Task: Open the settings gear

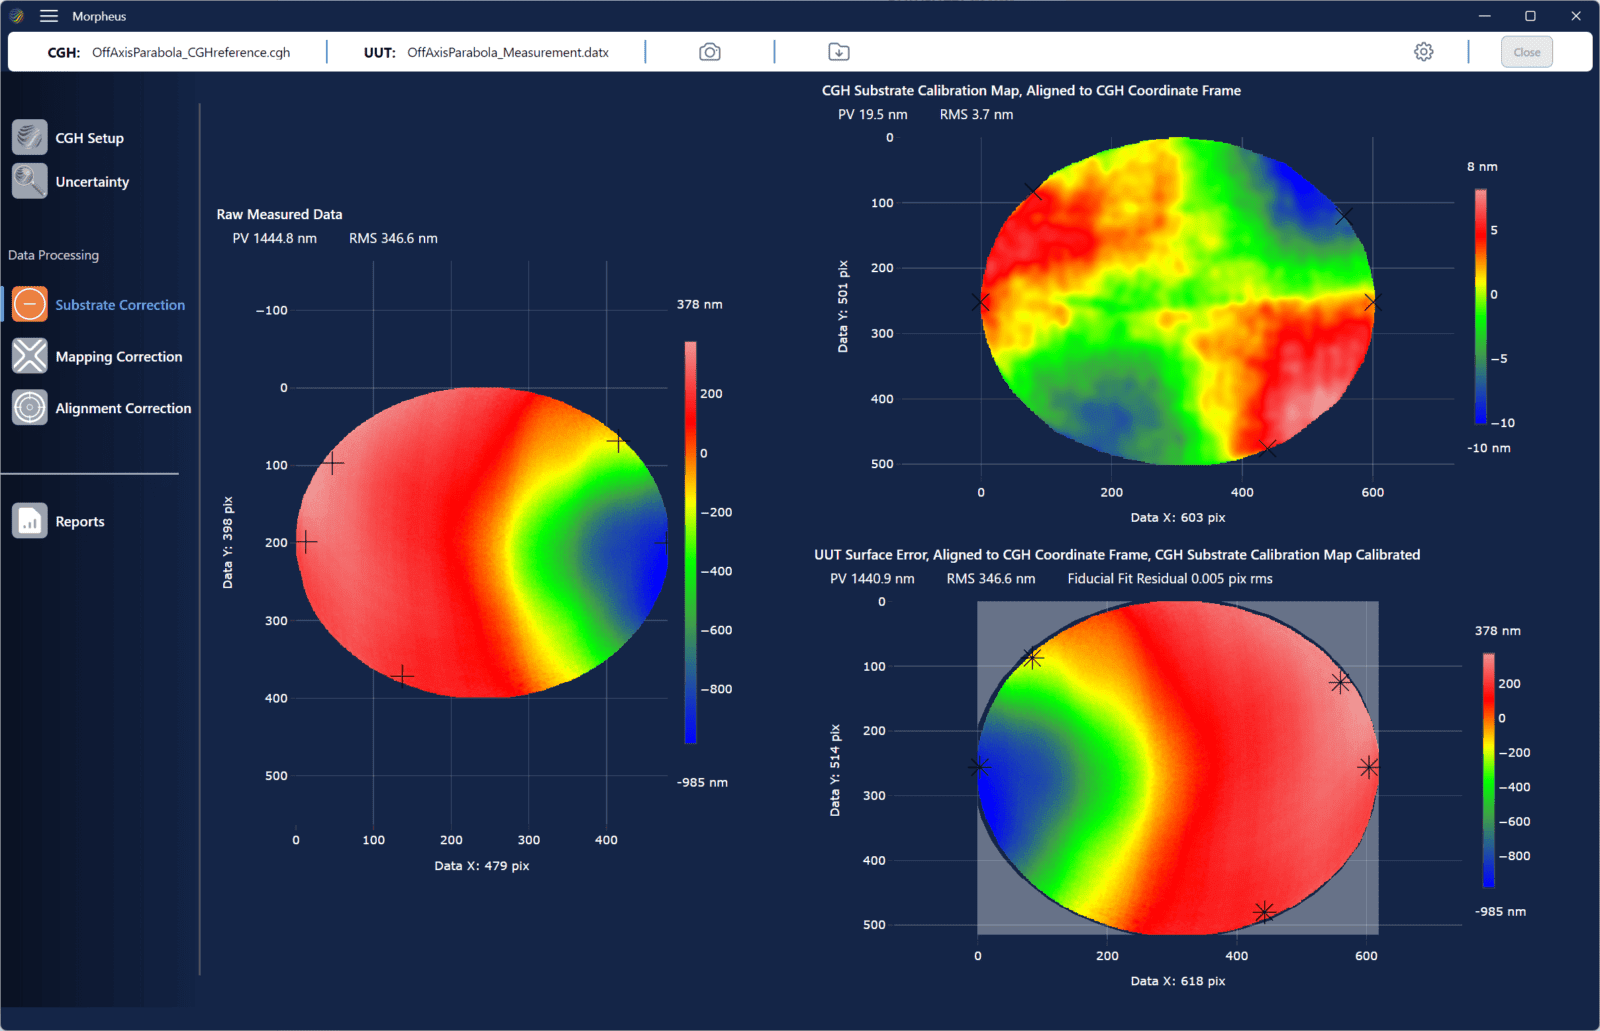Action: pyautogui.click(x=1423, y=52)
